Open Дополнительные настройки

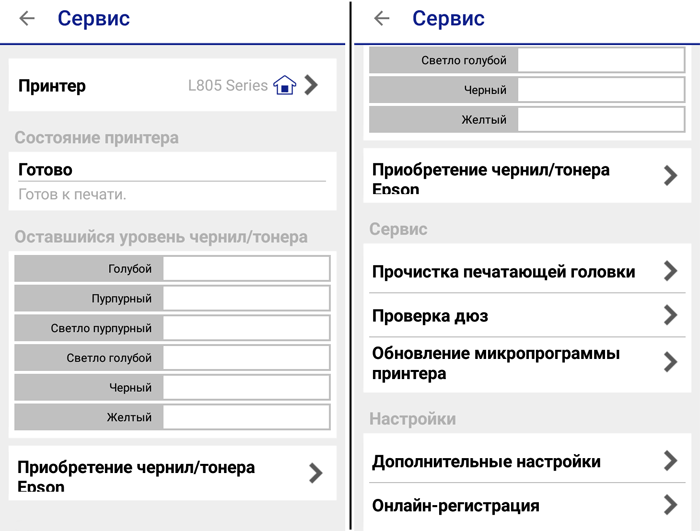(486, 461)
